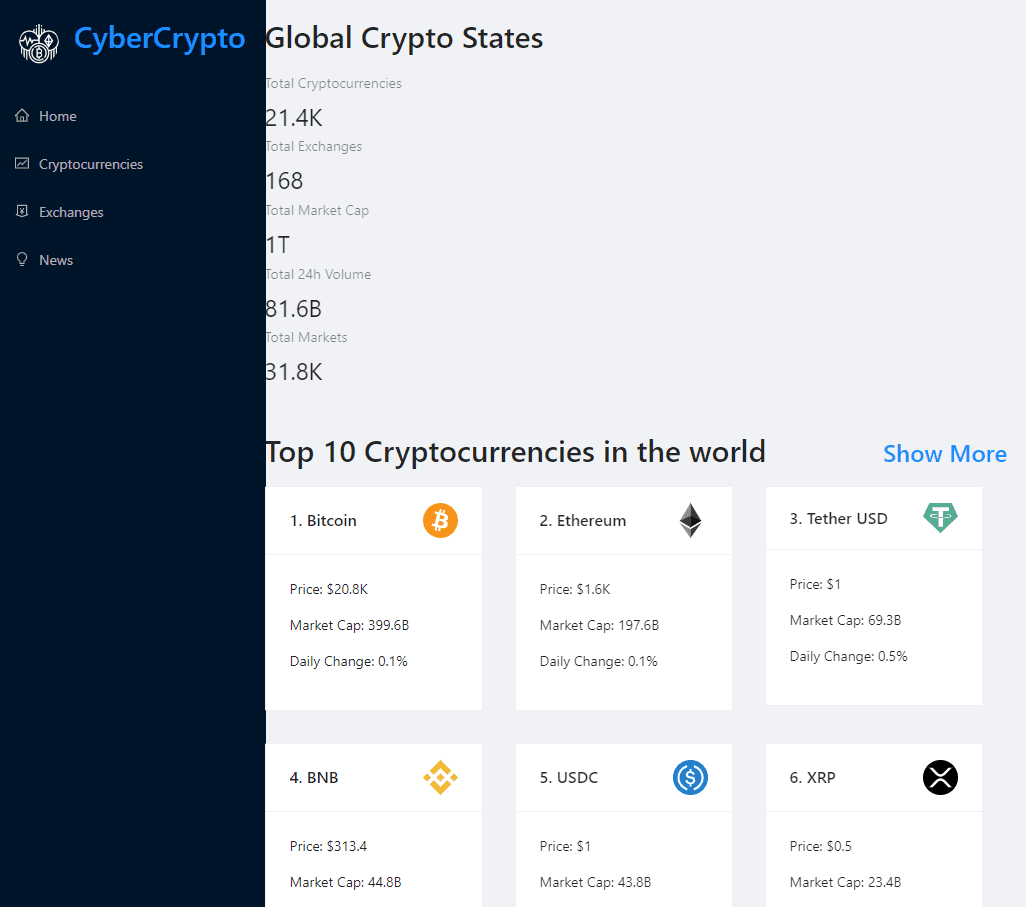Click USDC's Market Cap: 43.8B text
Image resolution: width=1026 pixels, height=907 pixels.
[x=595, y=882]
